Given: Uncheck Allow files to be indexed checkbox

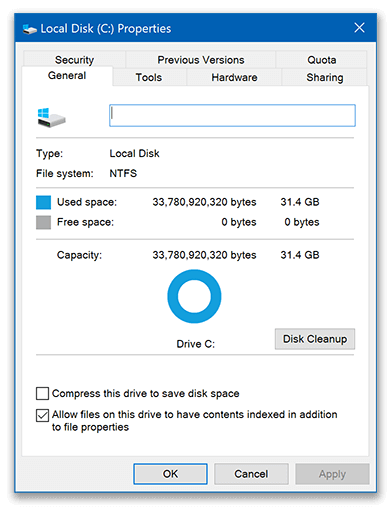Looking at the screenshot, I should (42, 415).
